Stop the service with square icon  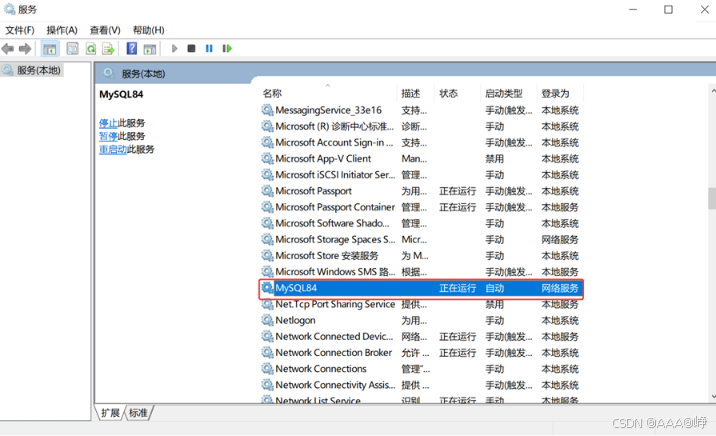191,48
